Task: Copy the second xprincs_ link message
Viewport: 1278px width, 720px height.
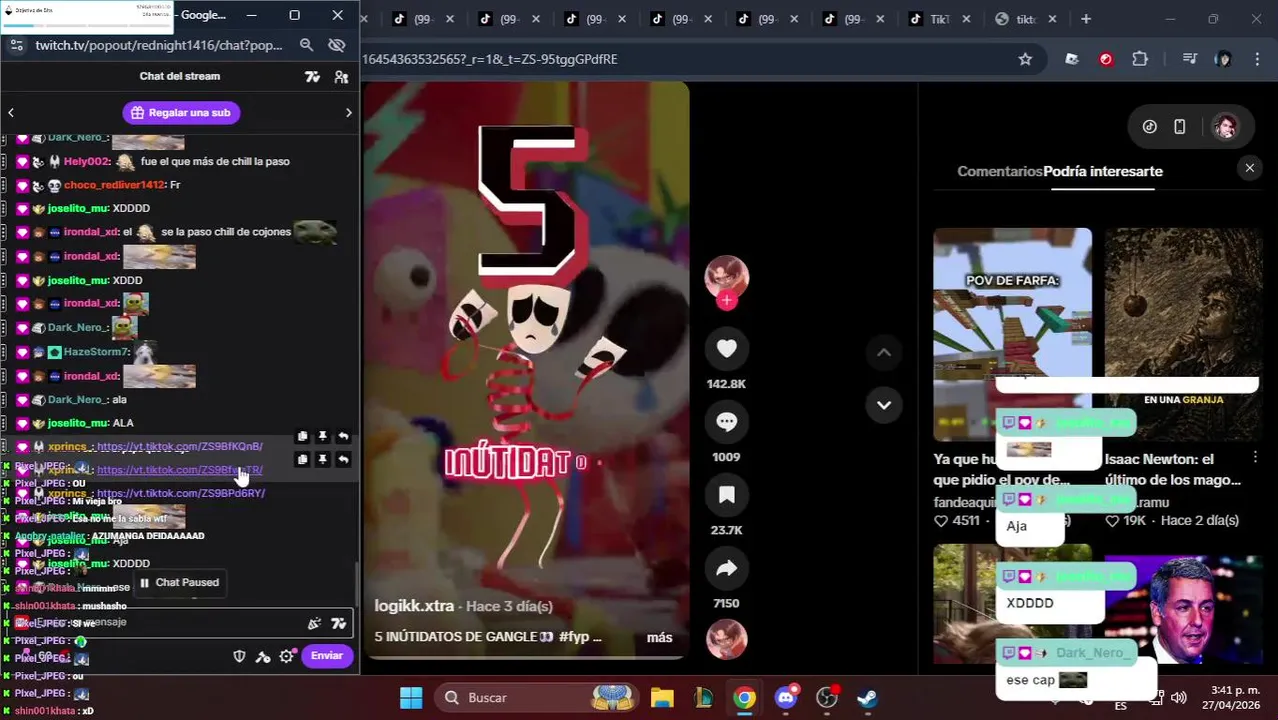Action: 302,459
